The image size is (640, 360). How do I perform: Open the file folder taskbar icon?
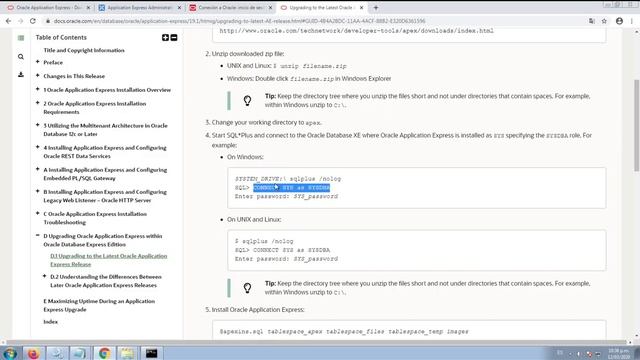[128, 353]
